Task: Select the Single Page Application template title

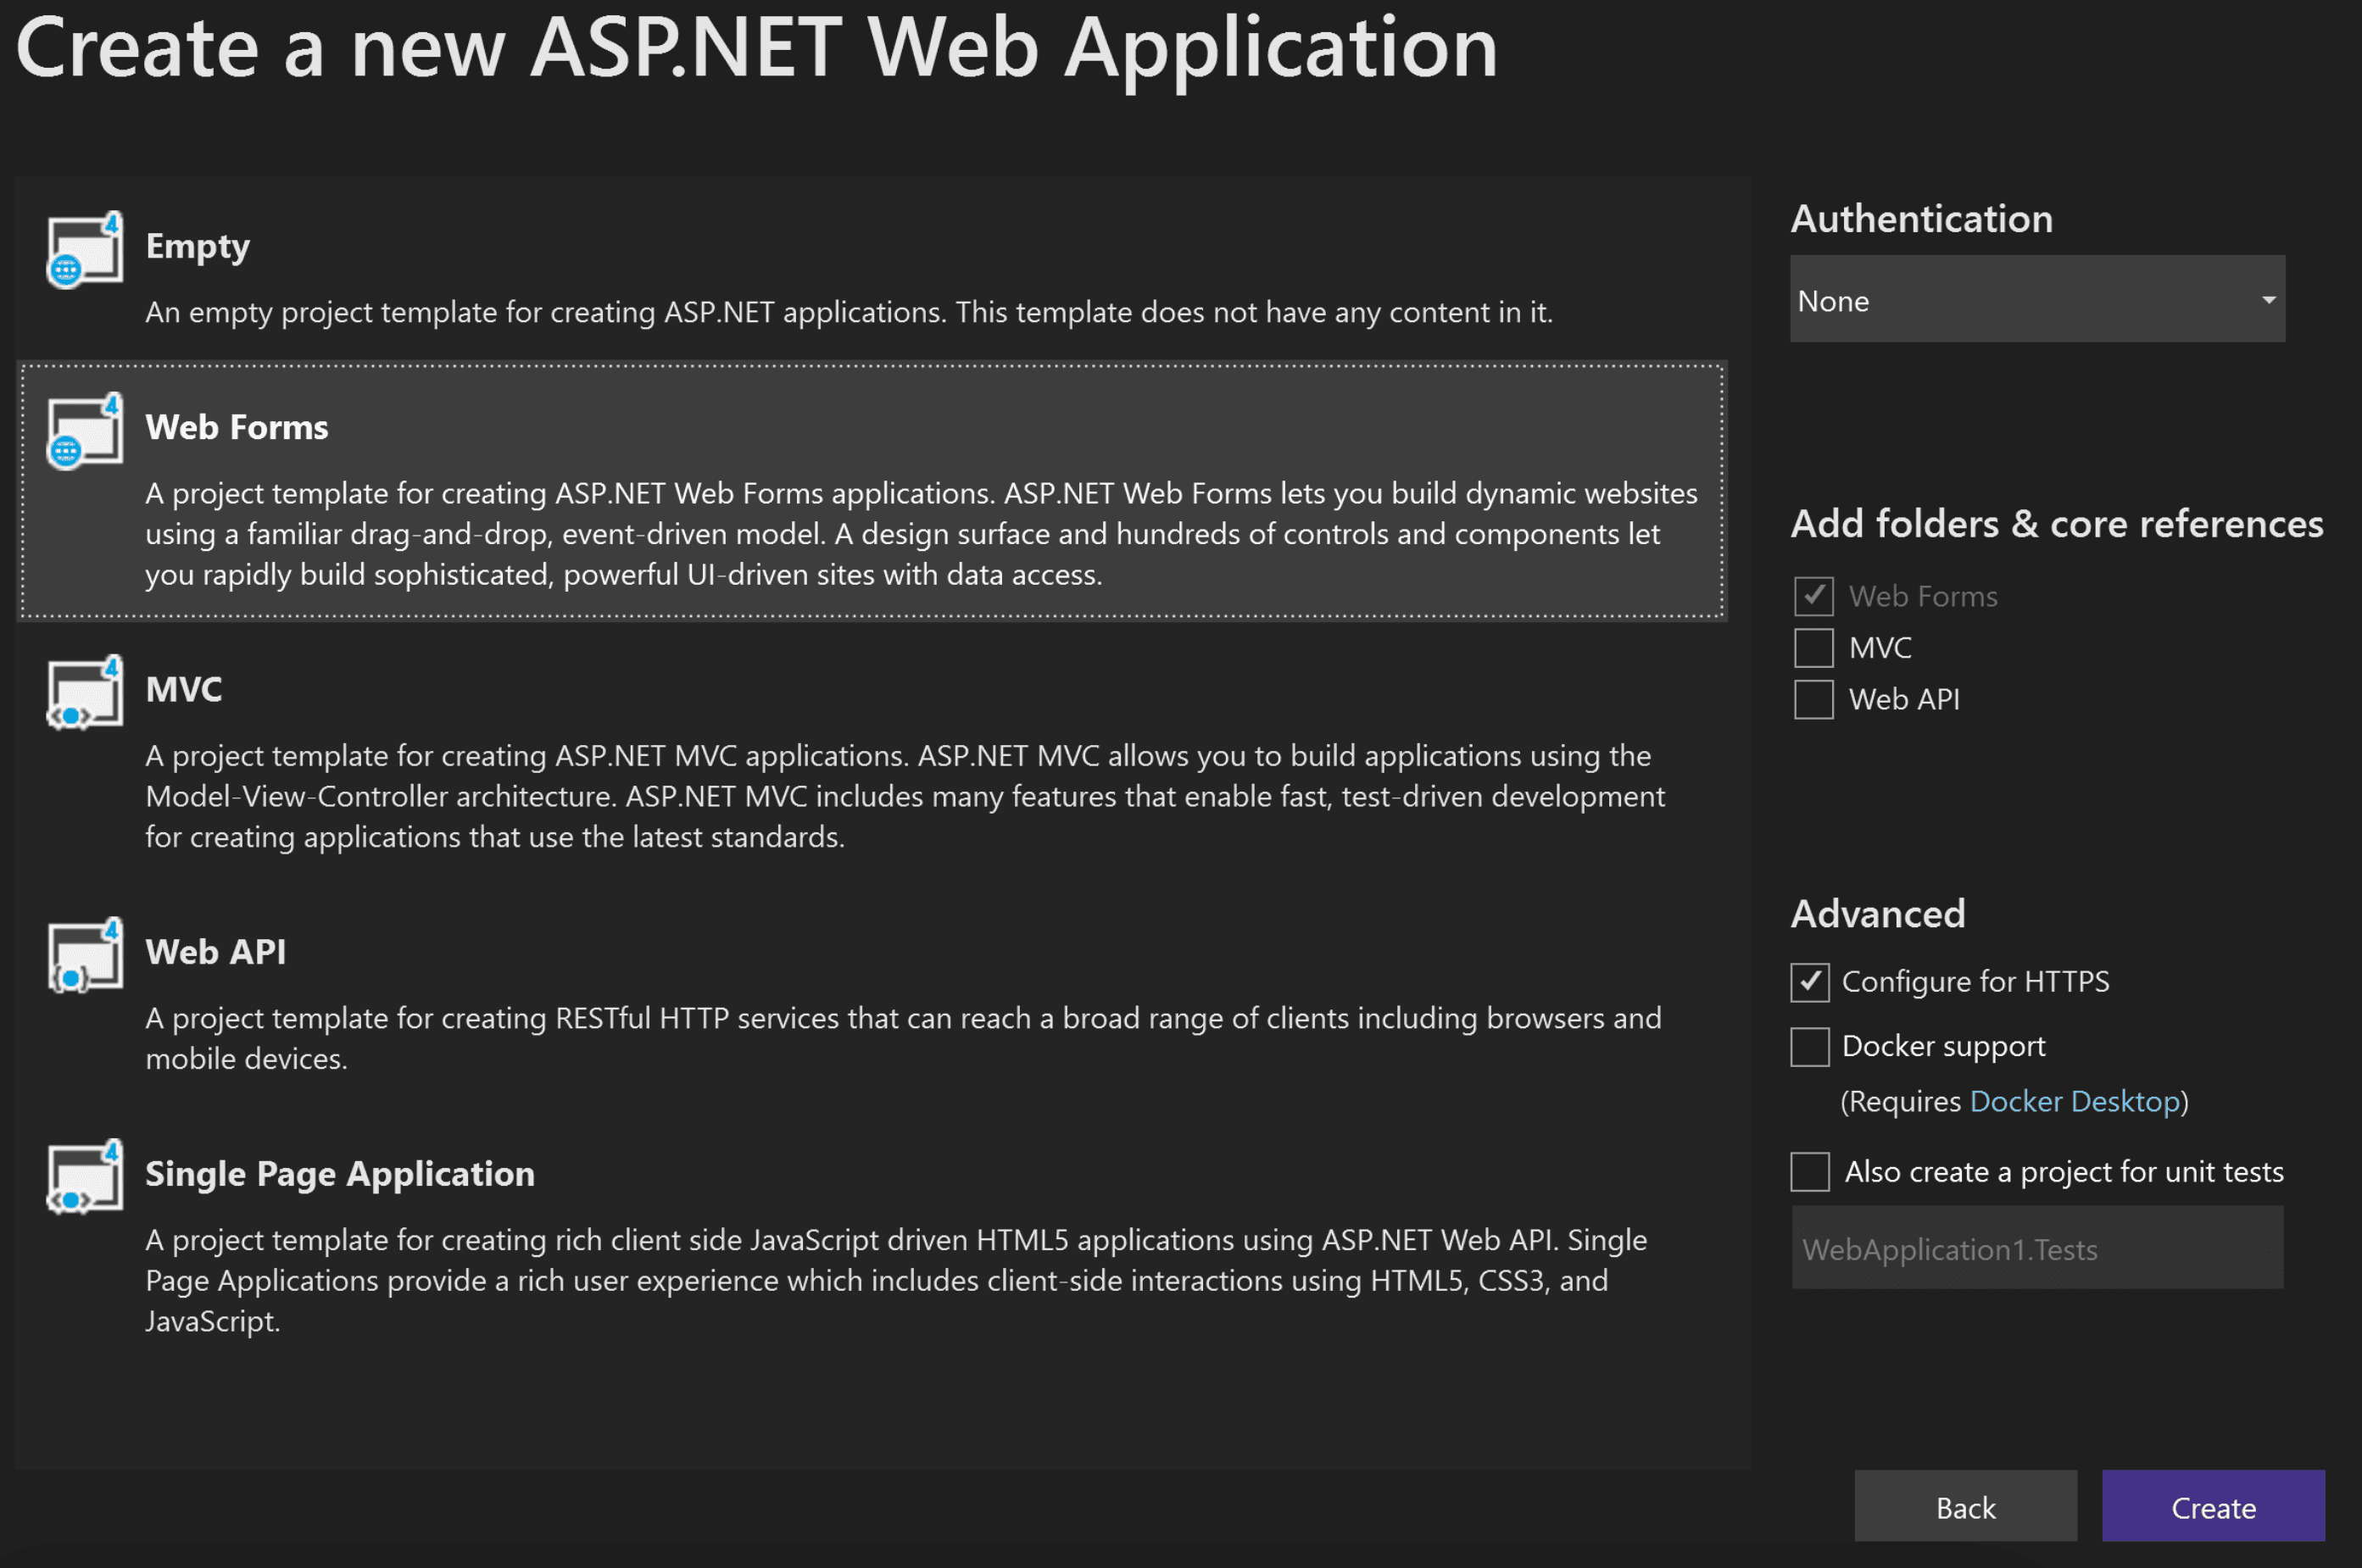Action: click(340, 1174)
